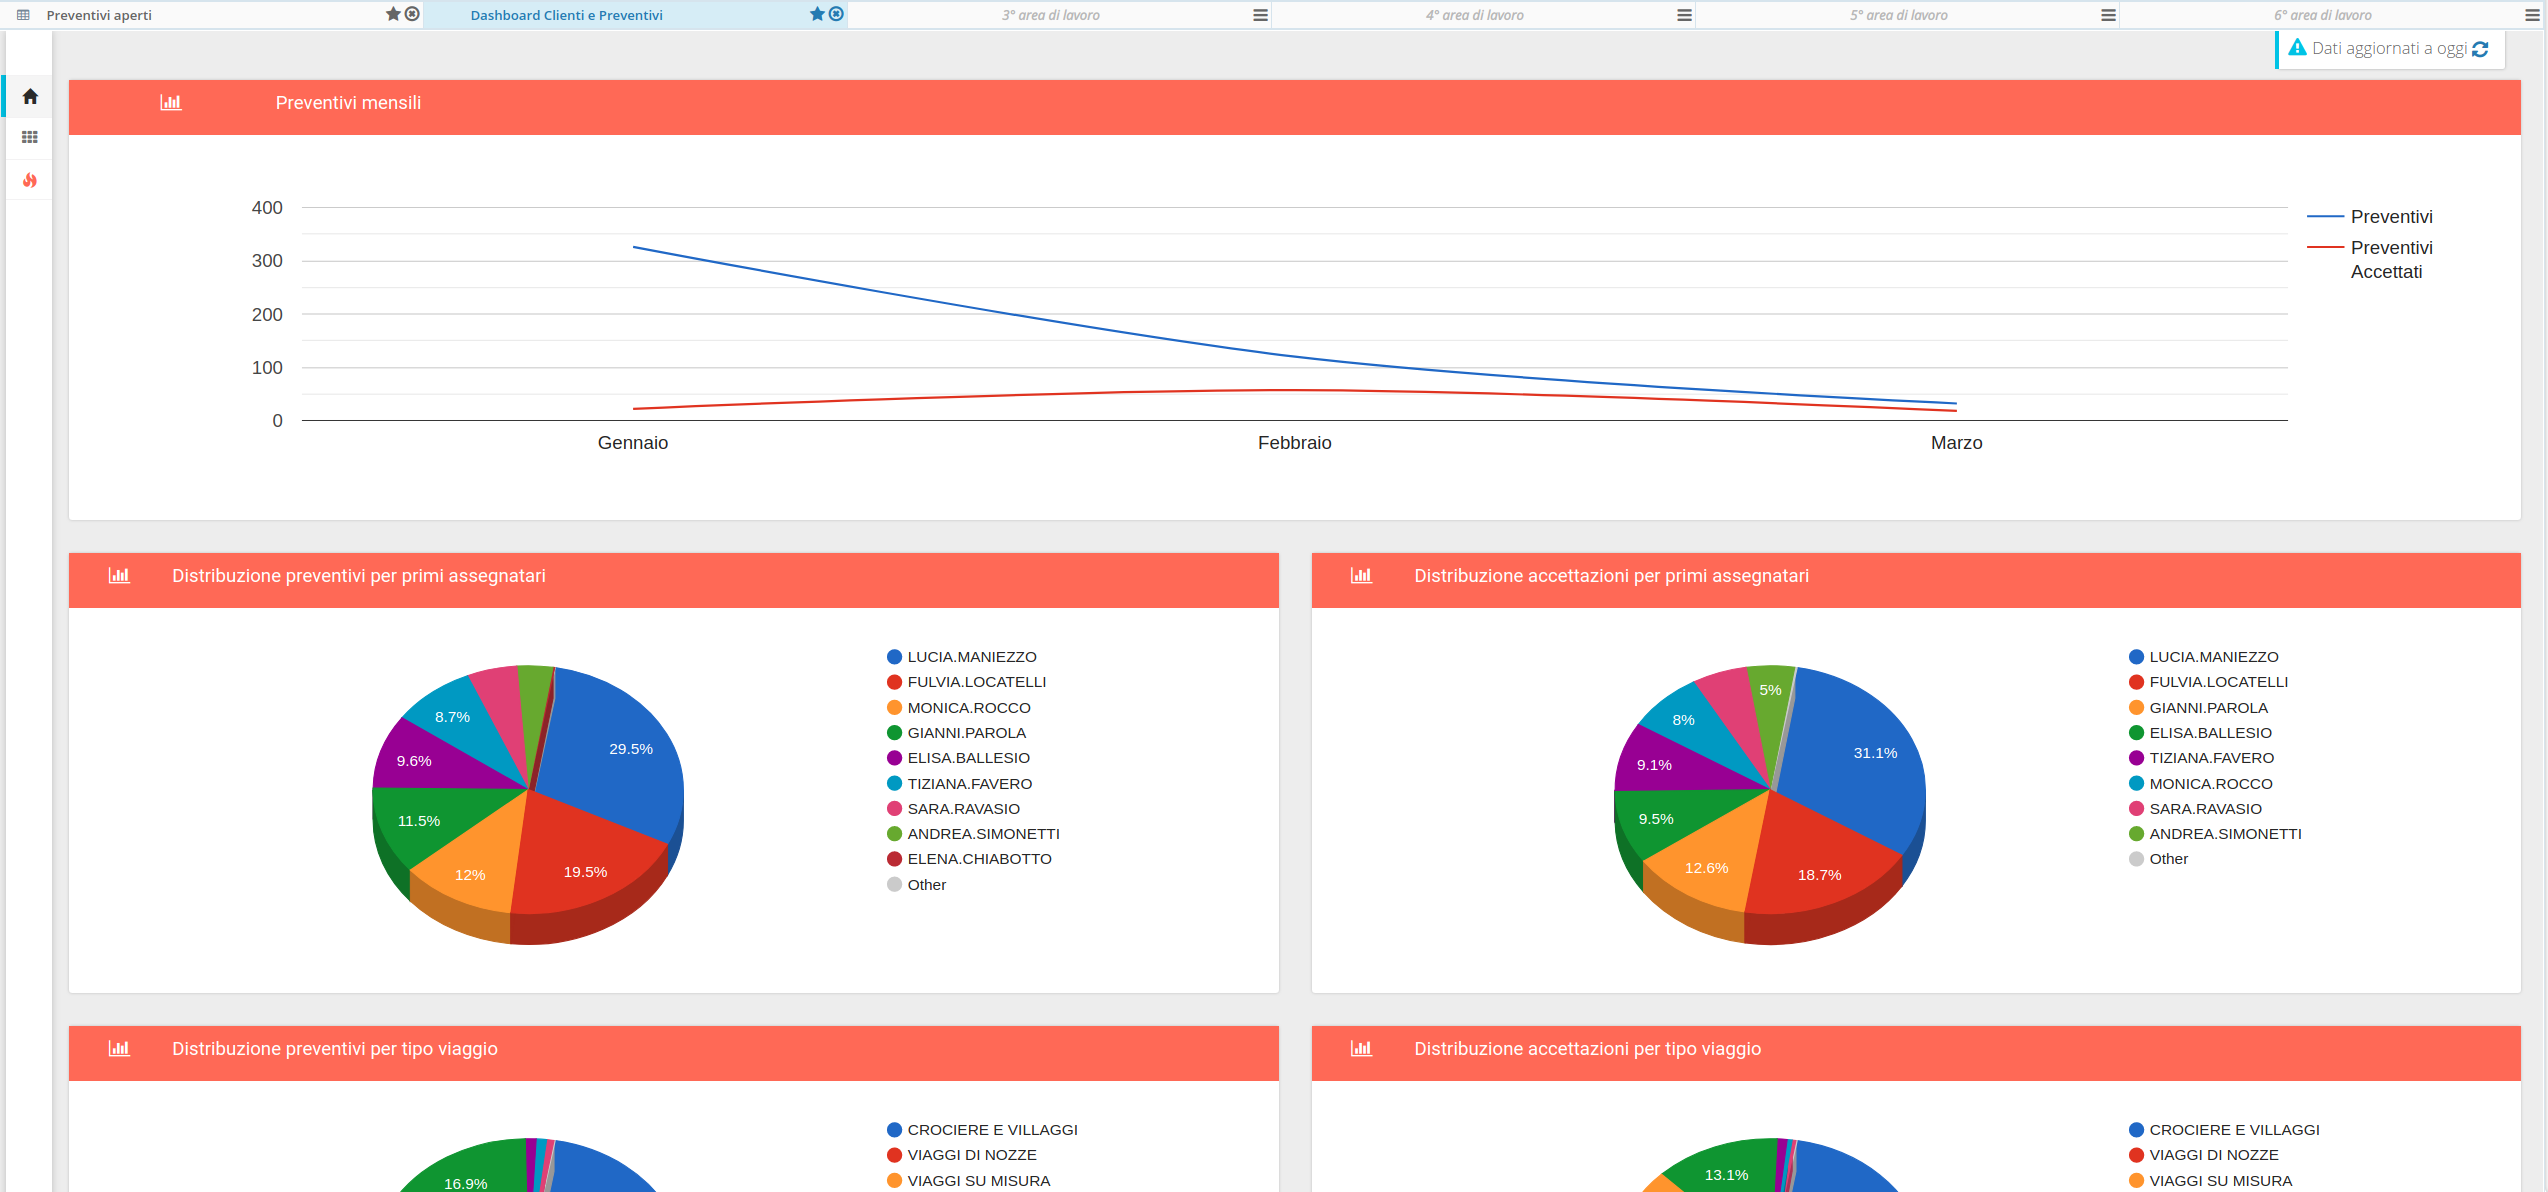The width and height of the screenshot is (2548, 1192).
Task: Click the star on the Dashboard Clienti e Preventivi tab
Action: tap(817, 14)
